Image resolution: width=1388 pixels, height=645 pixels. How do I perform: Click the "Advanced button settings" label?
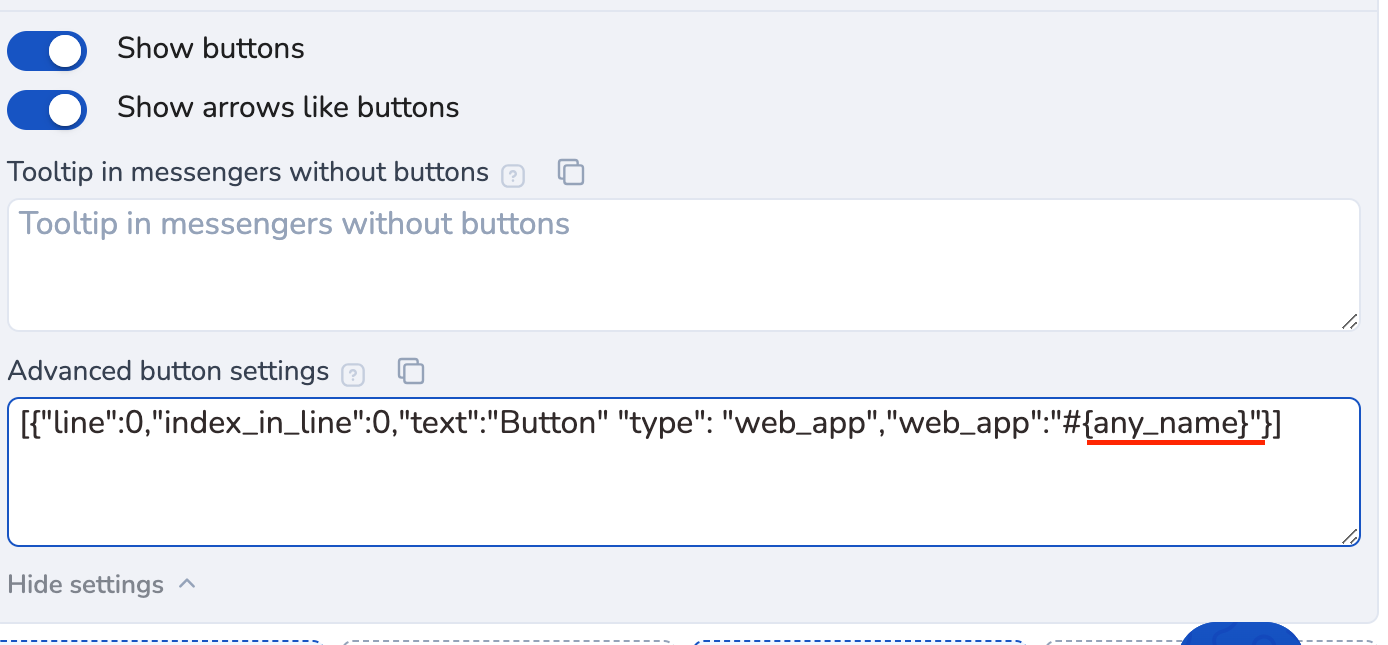[x=168, y=371]
